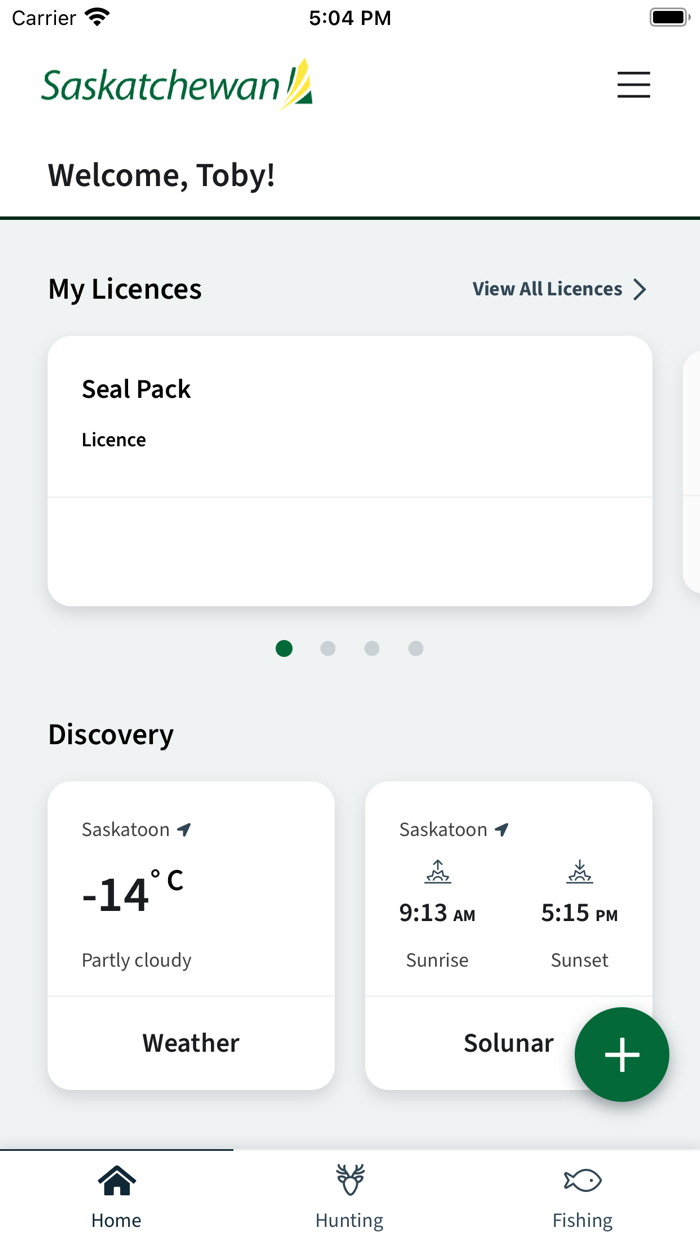
Task: Tap Saskatoon in the Solunar card
Action: 443,829
